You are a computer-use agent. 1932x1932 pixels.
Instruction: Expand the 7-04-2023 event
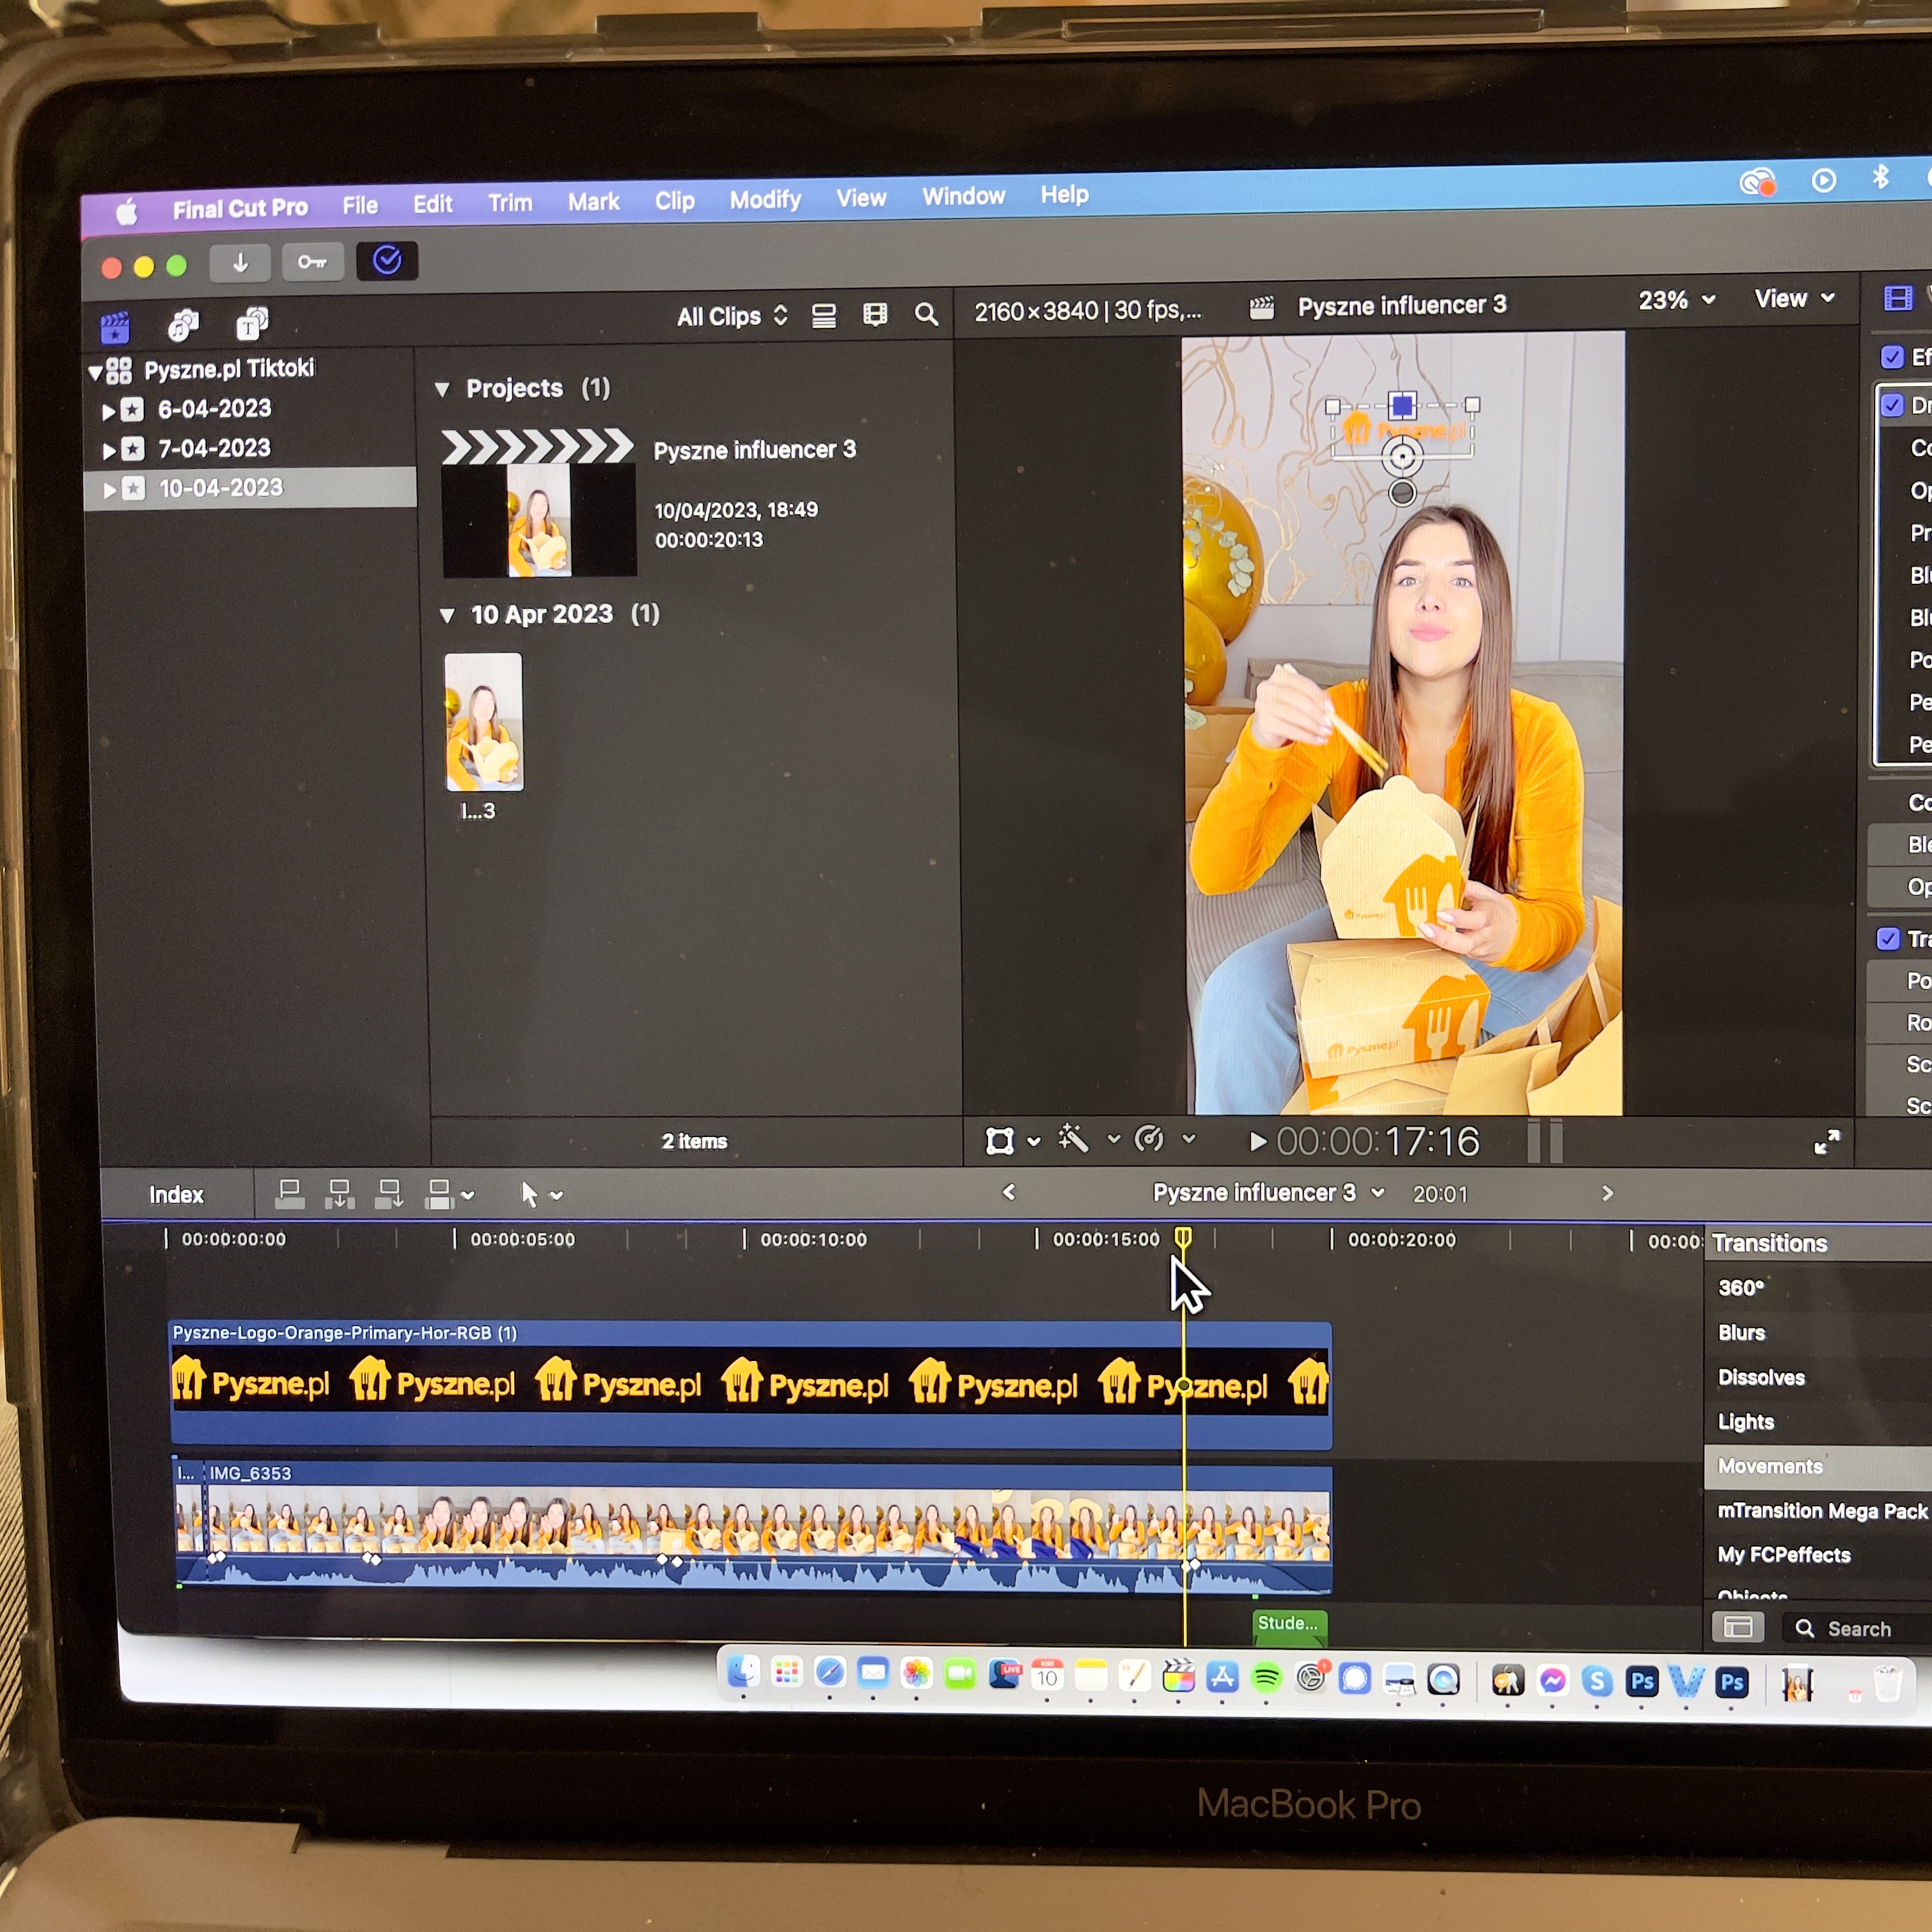tap(109, 451)
